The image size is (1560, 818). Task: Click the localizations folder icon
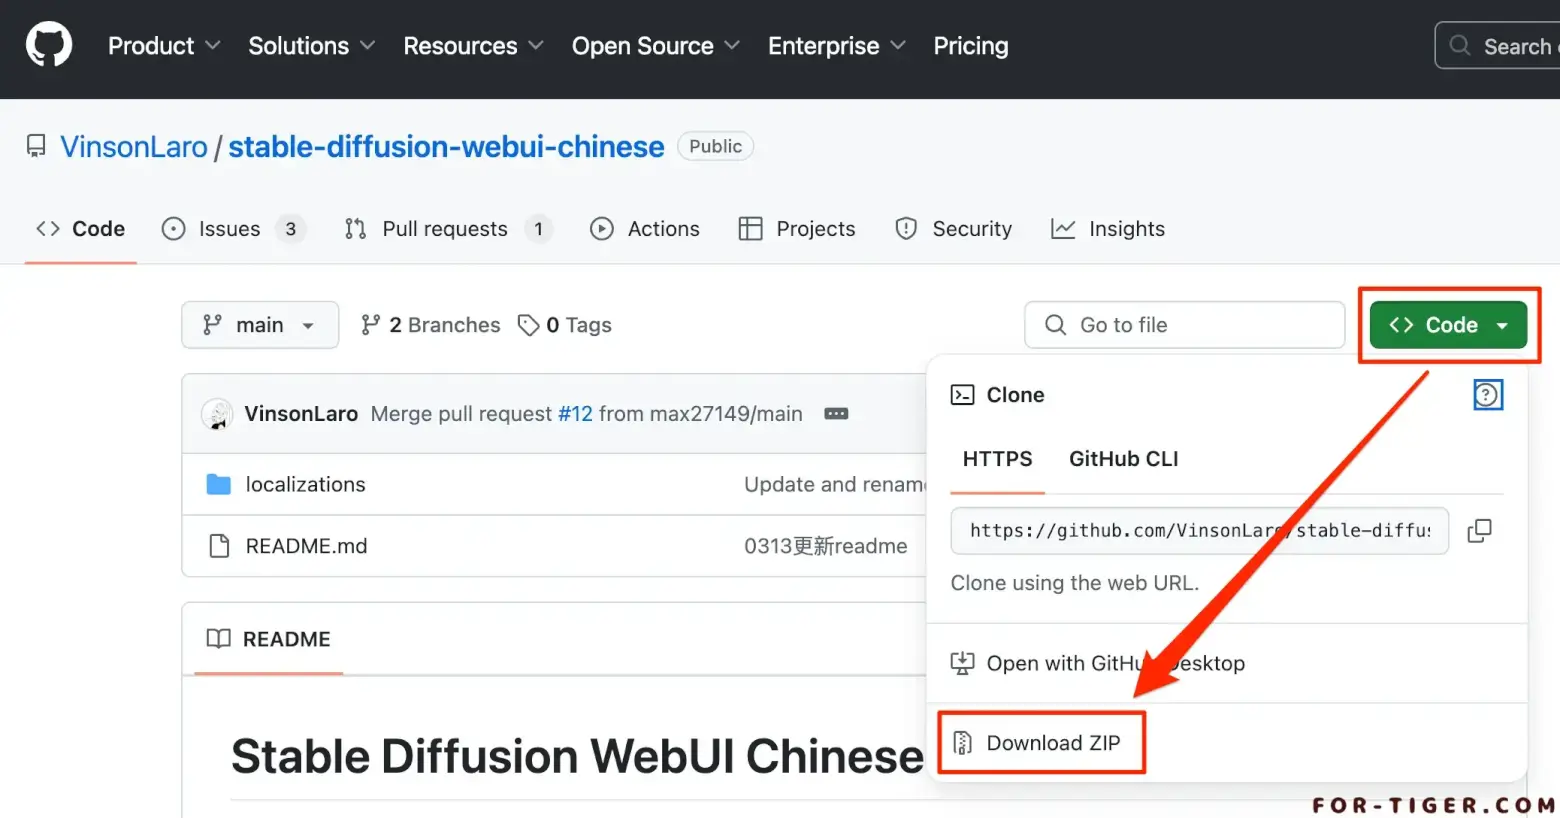218,485
